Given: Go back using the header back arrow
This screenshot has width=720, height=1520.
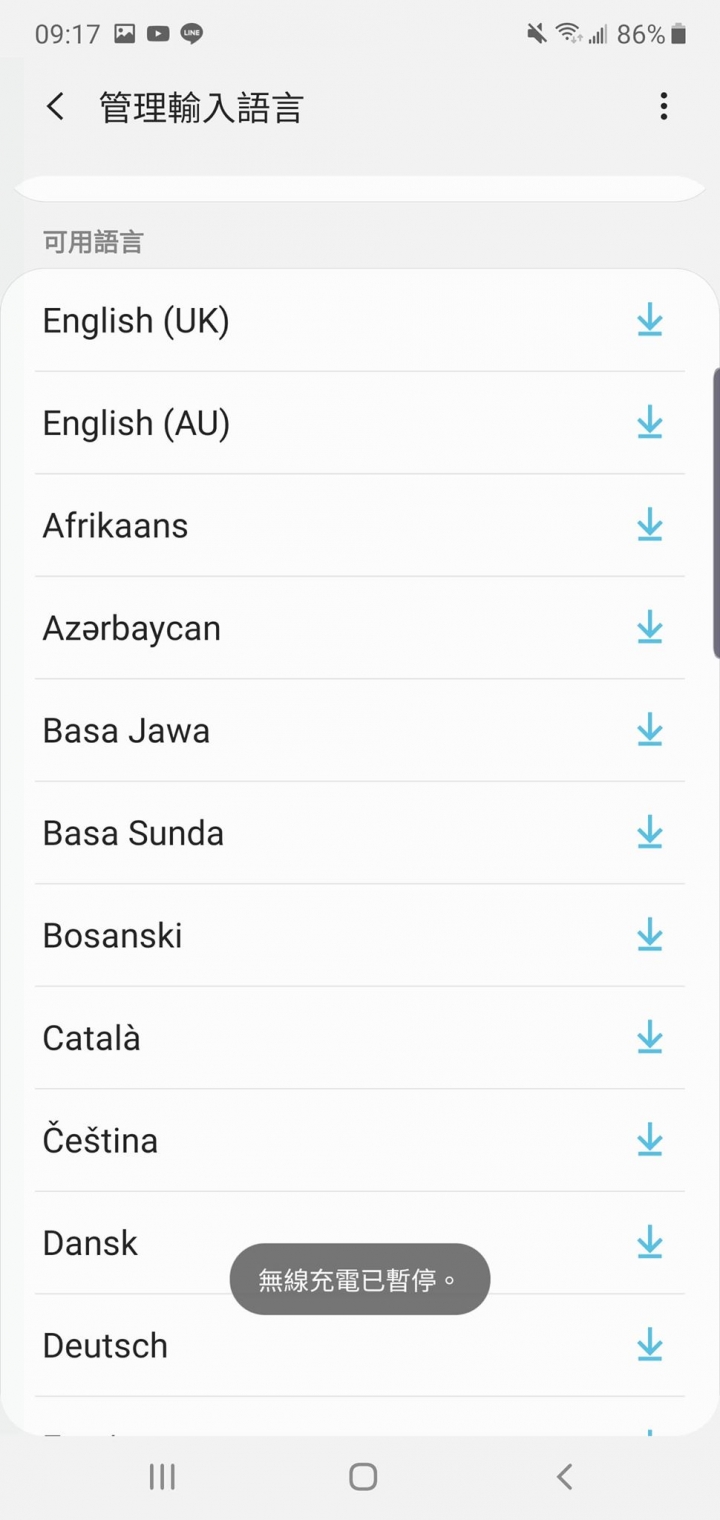Looking at the screenshot, I should pos(56,107).
